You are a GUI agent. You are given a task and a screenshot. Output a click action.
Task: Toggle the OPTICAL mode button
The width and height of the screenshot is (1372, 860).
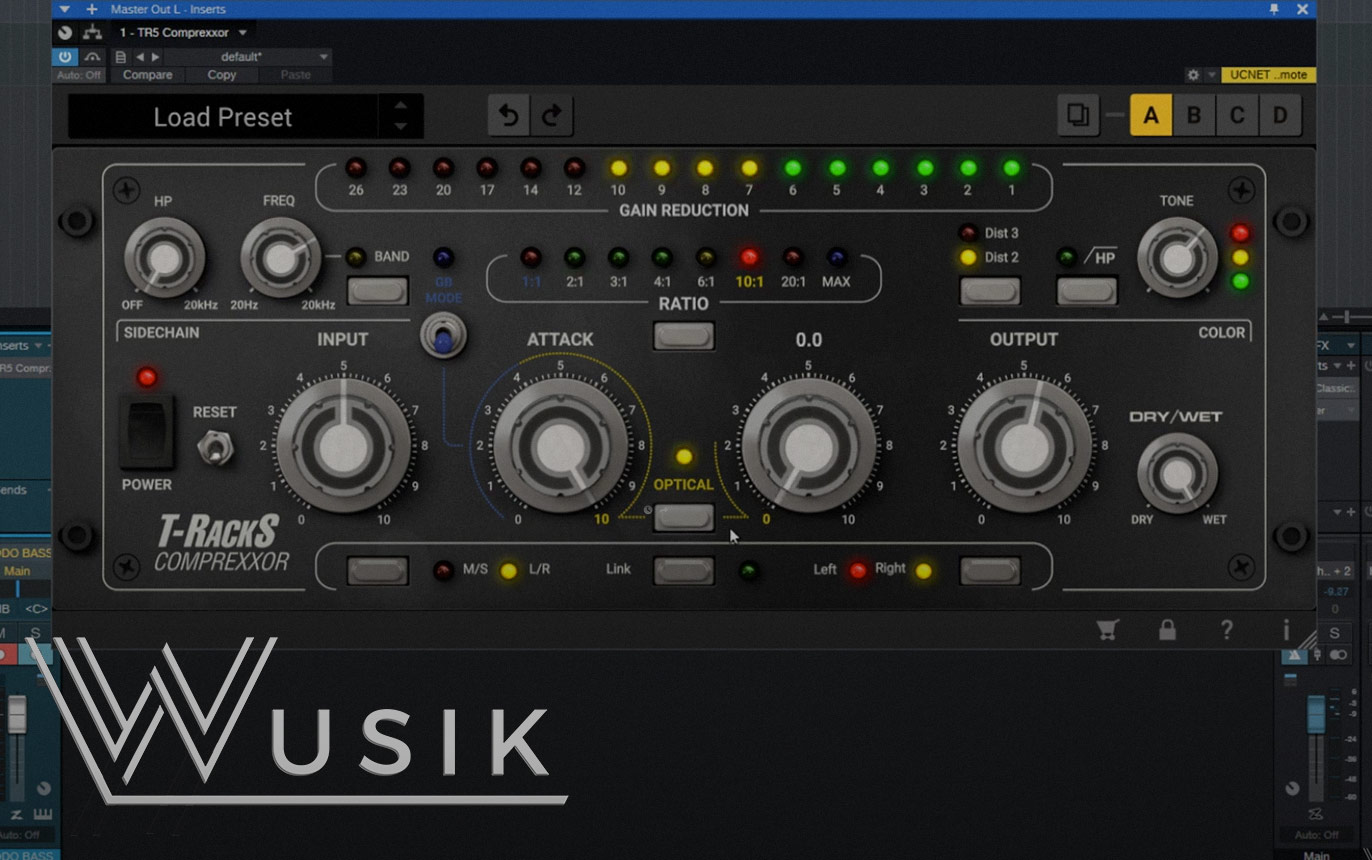click(x=684, y=517)
